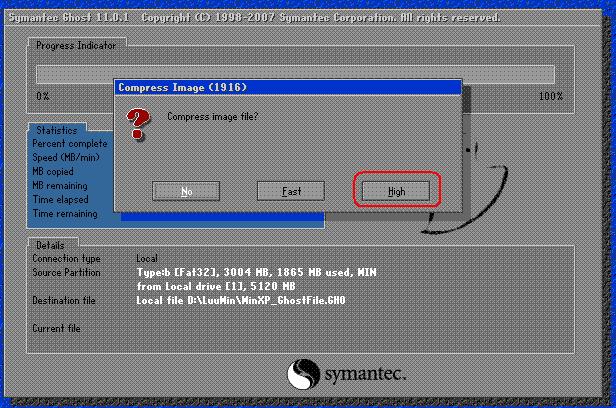Click the 'Statistics' panel heading
Screen dimensions: 616x408
pos(57,130)
